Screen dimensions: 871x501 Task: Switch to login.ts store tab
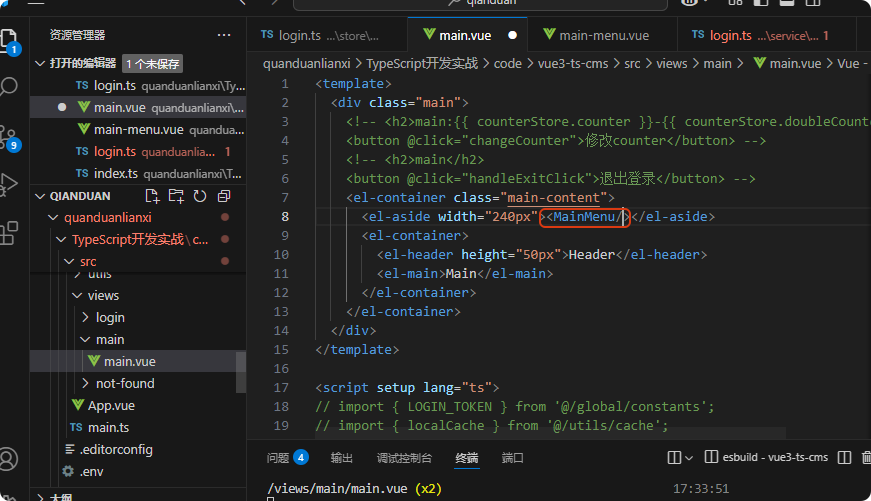pyautogui.click(x=327, y=36)
